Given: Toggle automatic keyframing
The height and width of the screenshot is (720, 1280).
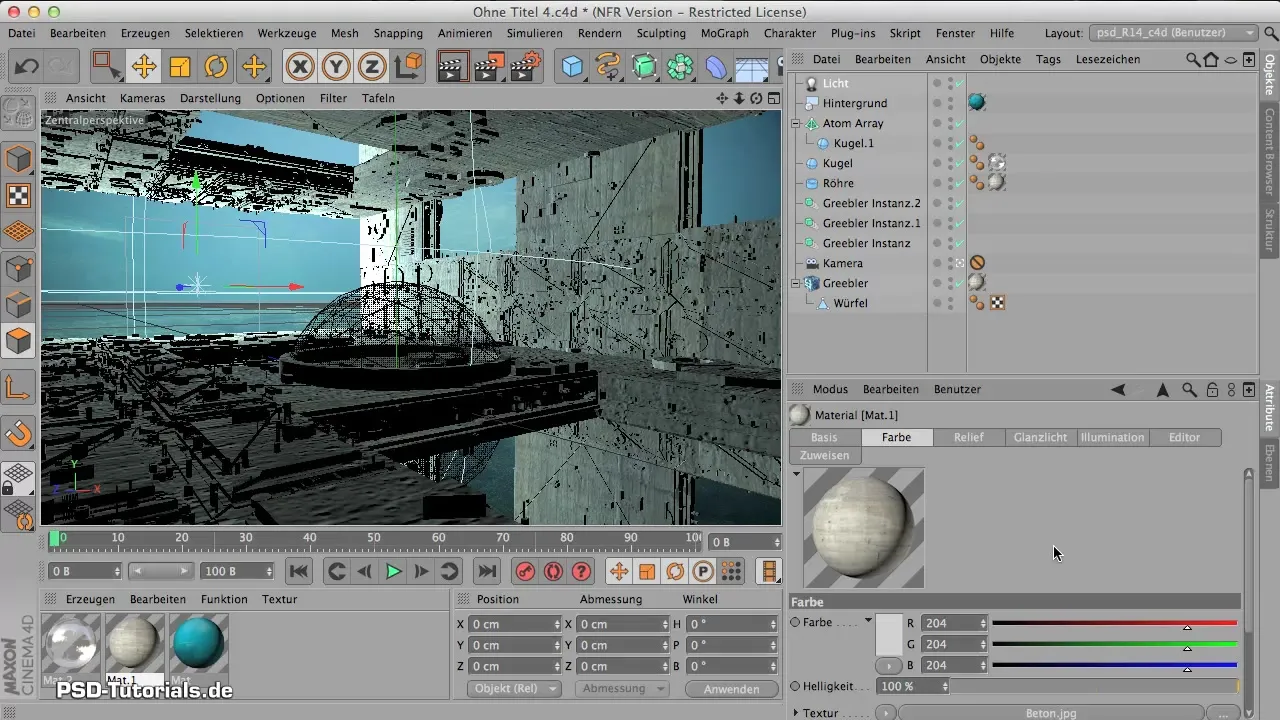Looking at the screenshot, I should pyautogui.click(x=553, y=571).
